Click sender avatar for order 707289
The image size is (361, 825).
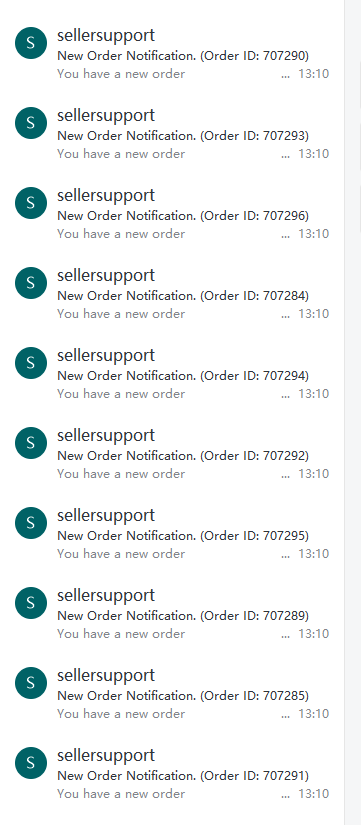coord(31,603)
